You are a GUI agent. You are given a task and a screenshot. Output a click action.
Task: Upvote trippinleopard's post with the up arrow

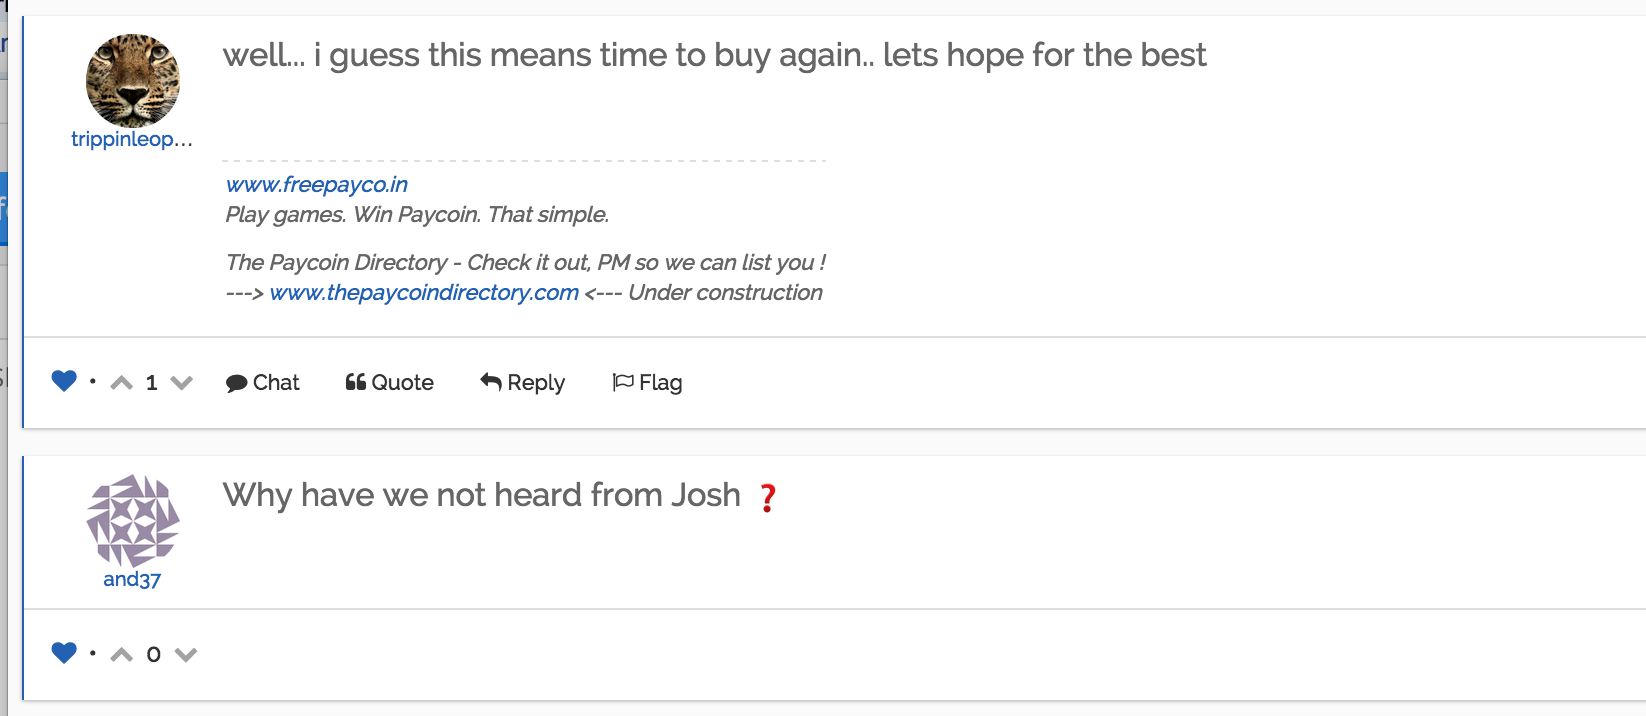click(122, 382)
